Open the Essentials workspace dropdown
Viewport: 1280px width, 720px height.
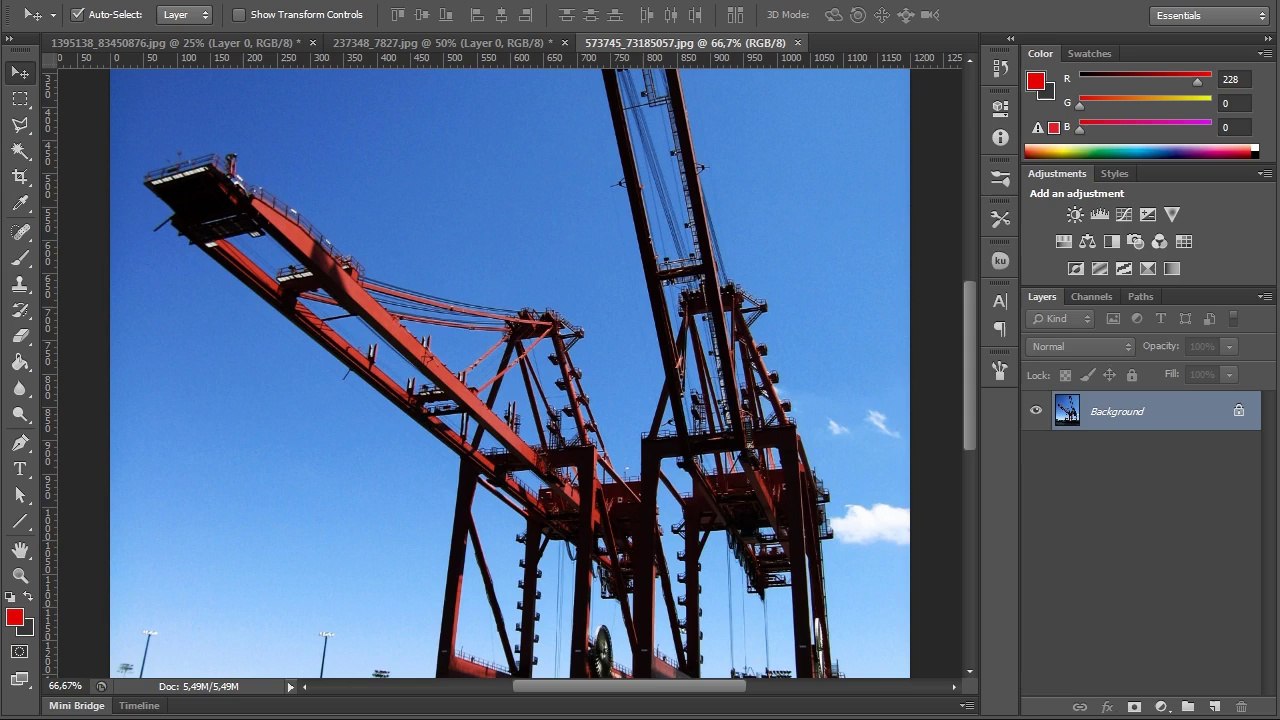point(1209,15)
